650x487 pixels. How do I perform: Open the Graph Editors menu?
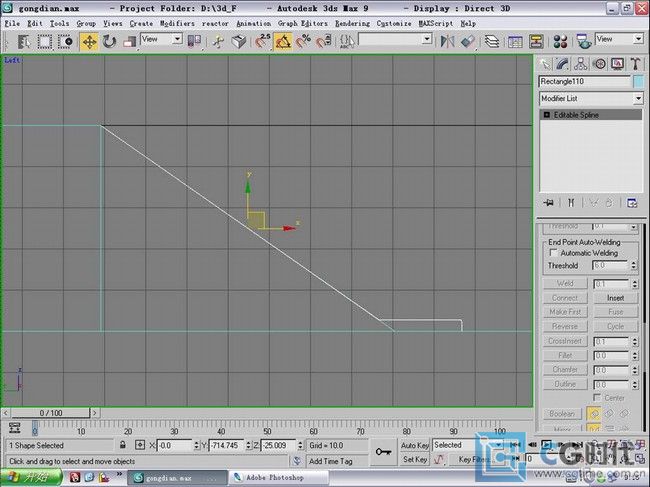pyautogui.click(x=303, y=24)
